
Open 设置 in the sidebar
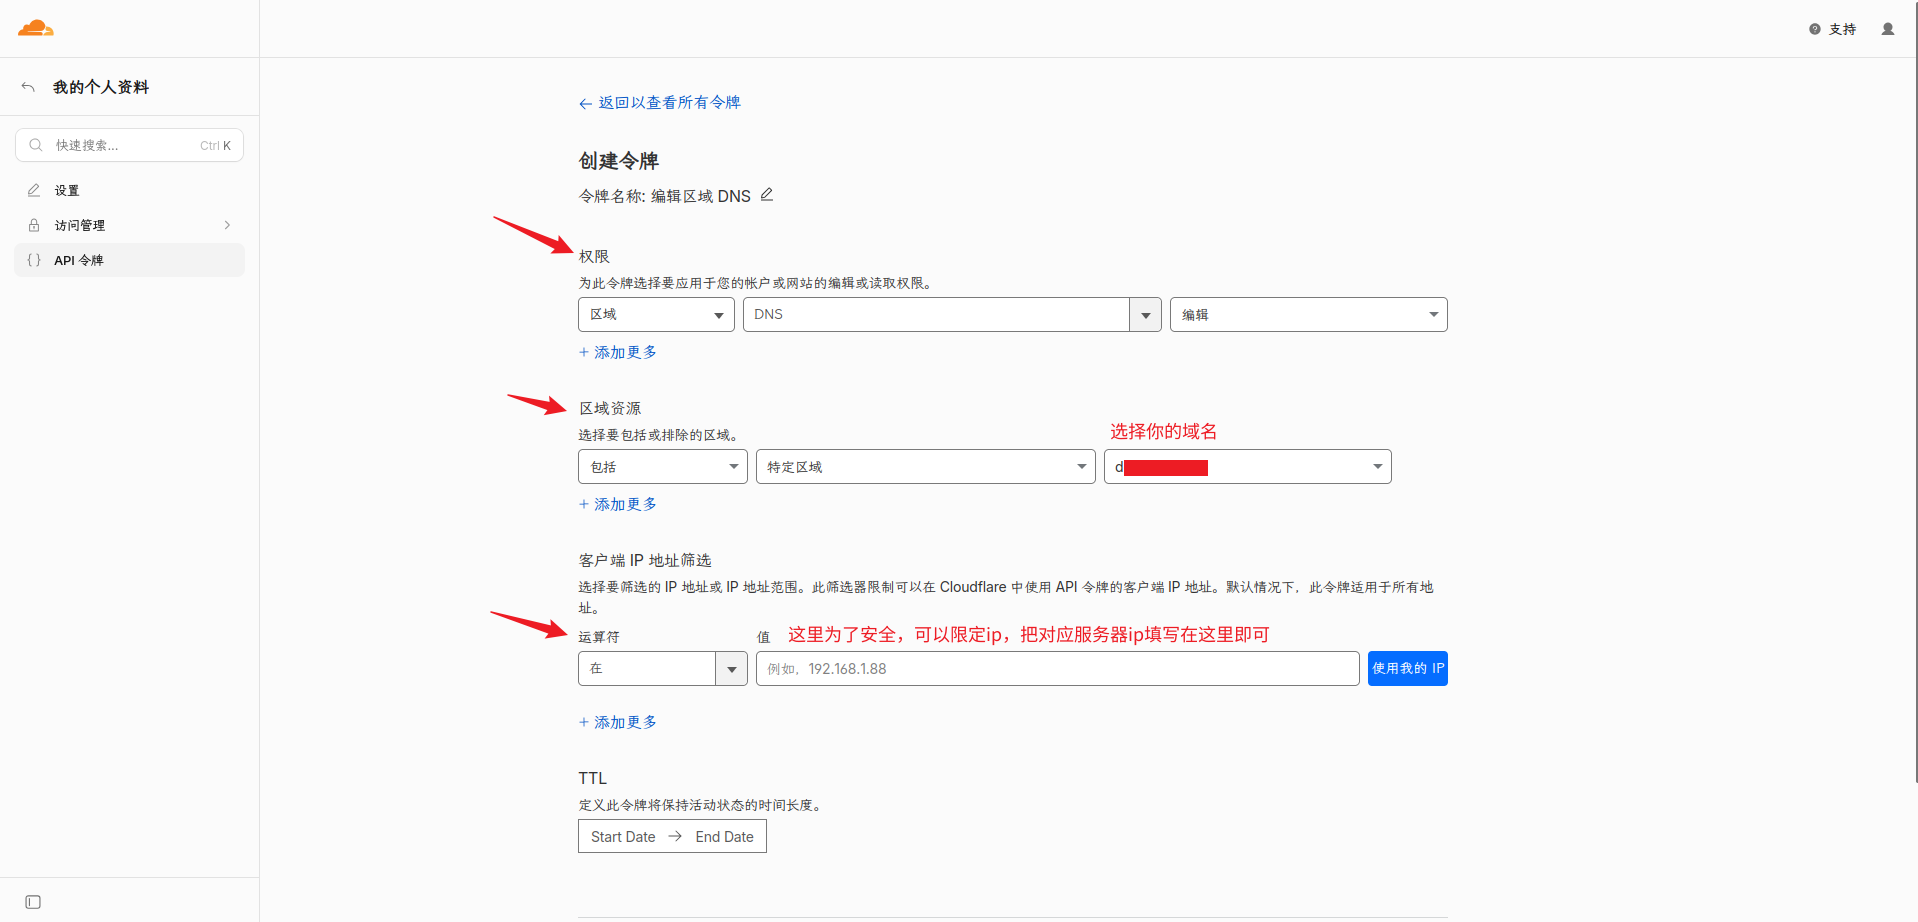pyautogui.click(x=130, y=190)
